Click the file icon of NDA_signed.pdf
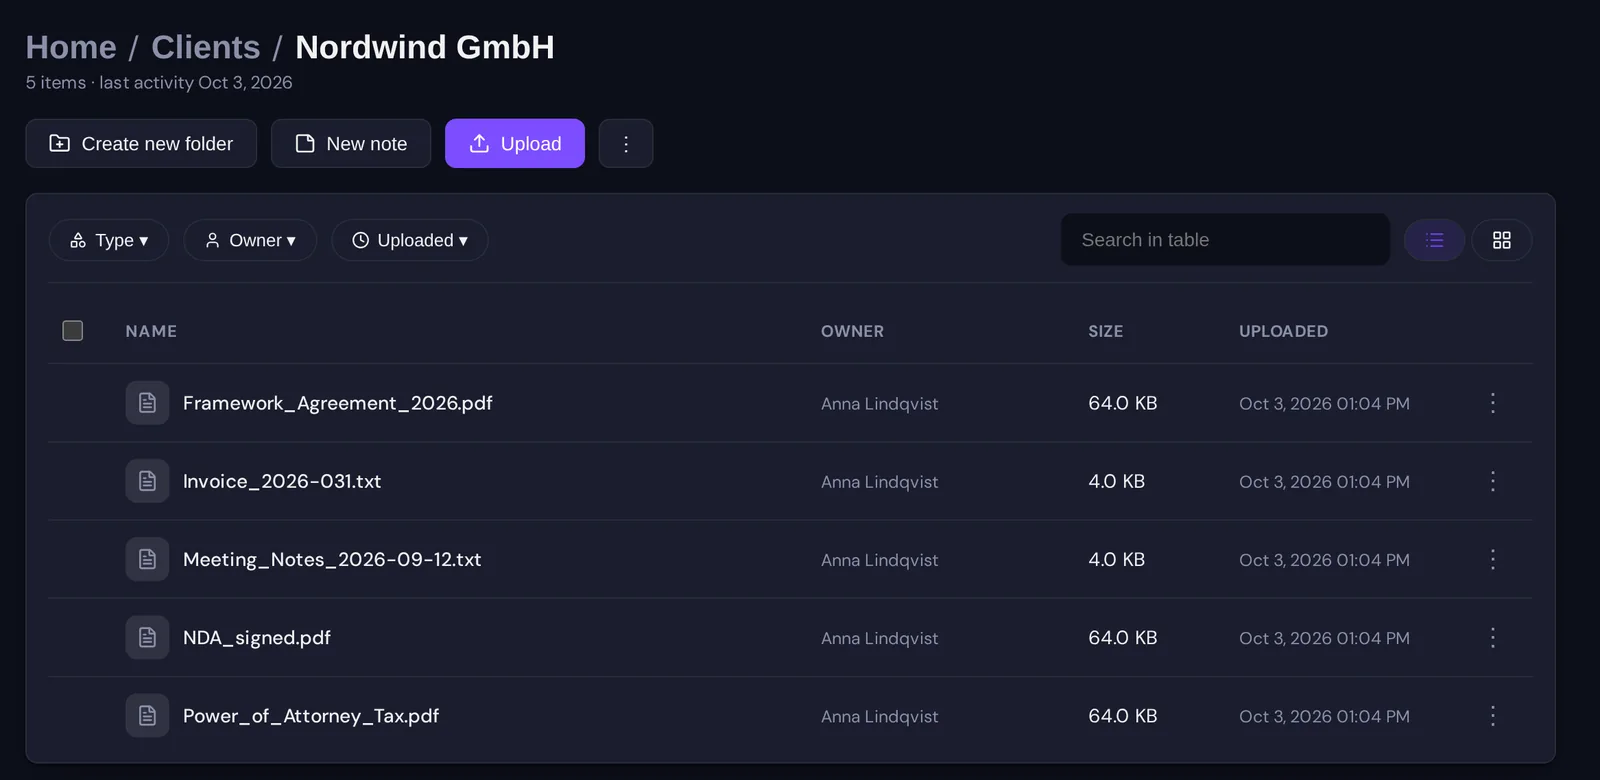Image resolution: width=1600 pixels, height=780 pixels. (147, 638)
